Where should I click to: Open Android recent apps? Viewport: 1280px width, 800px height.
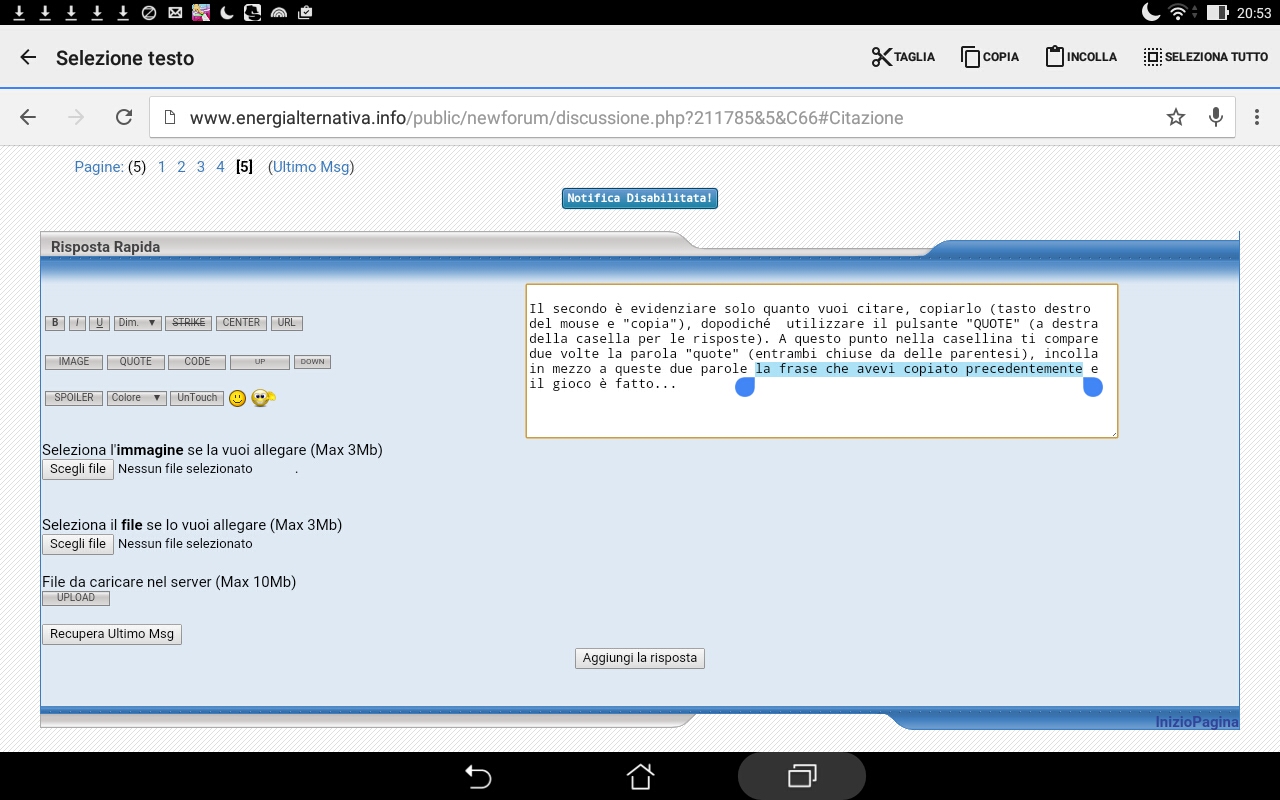coord(802,776)
